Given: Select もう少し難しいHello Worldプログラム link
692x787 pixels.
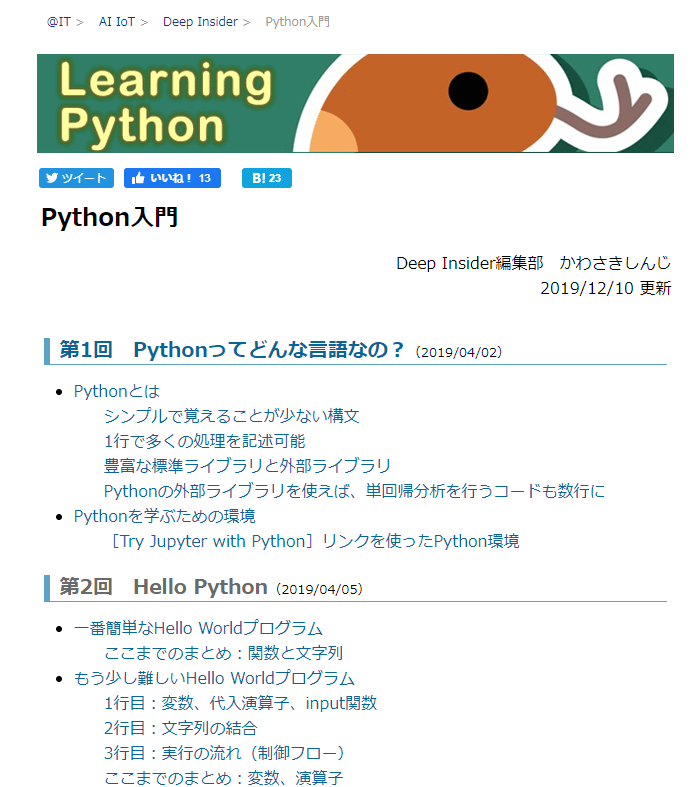Looking at the screenshot, I should (x=214, y=678).
